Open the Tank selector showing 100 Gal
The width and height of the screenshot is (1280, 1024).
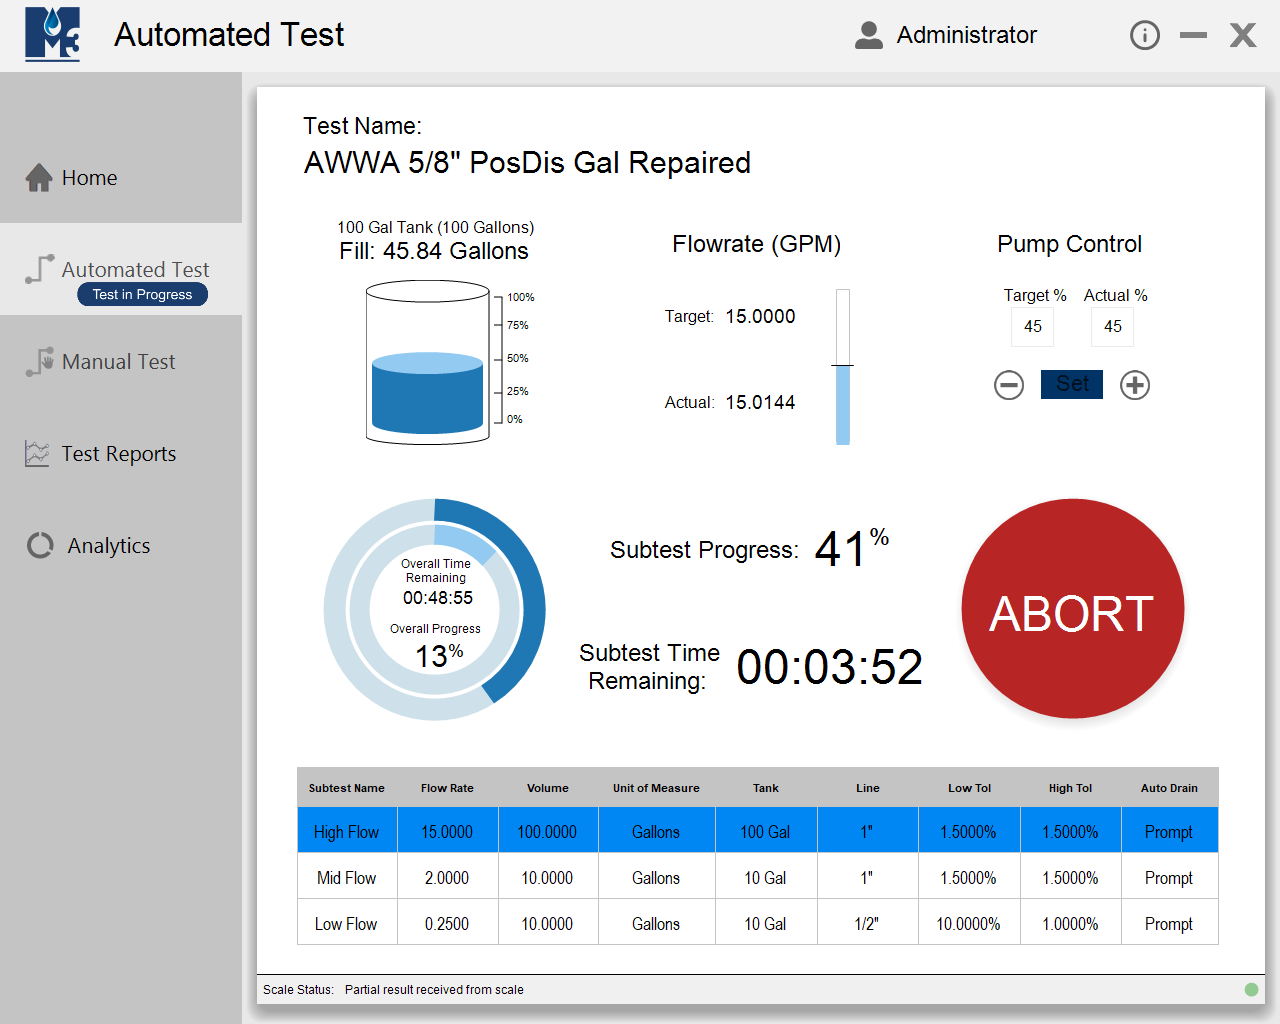coord(765,831)
